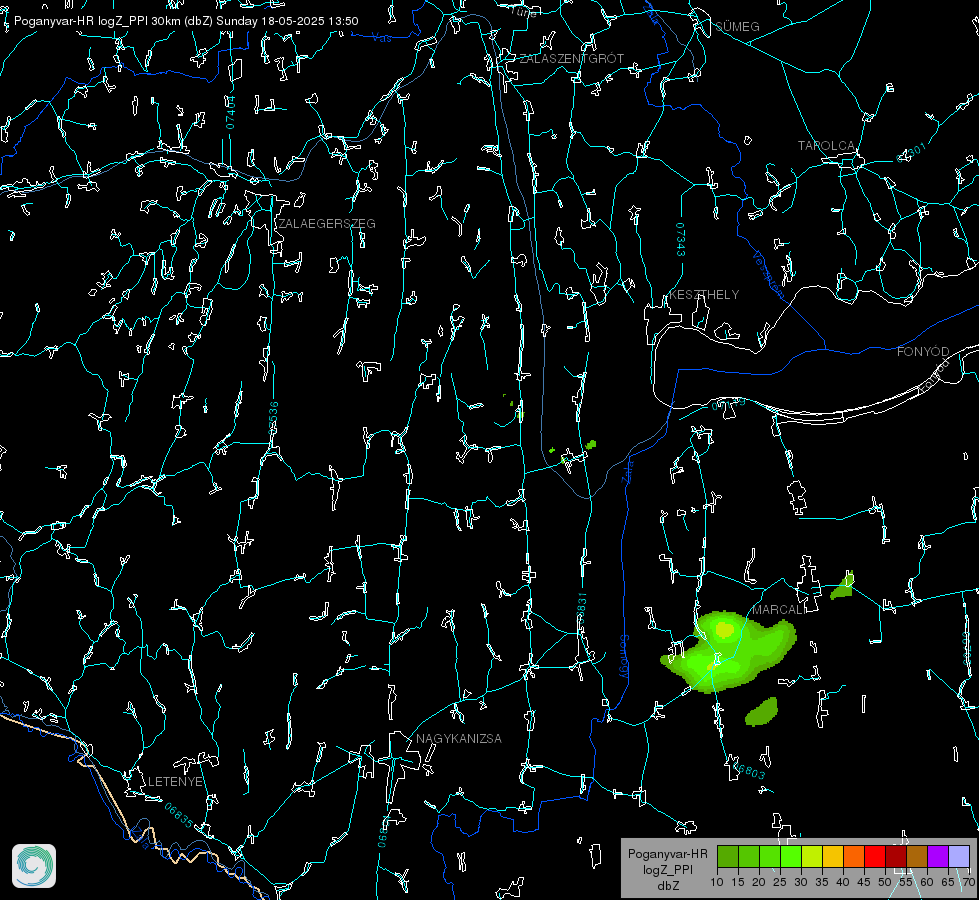Select the ZALAEGERSZEG city label

(327, 224)
